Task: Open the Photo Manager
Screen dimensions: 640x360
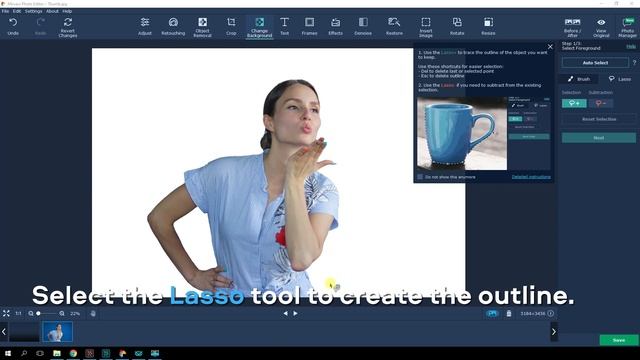Action: 628,27
